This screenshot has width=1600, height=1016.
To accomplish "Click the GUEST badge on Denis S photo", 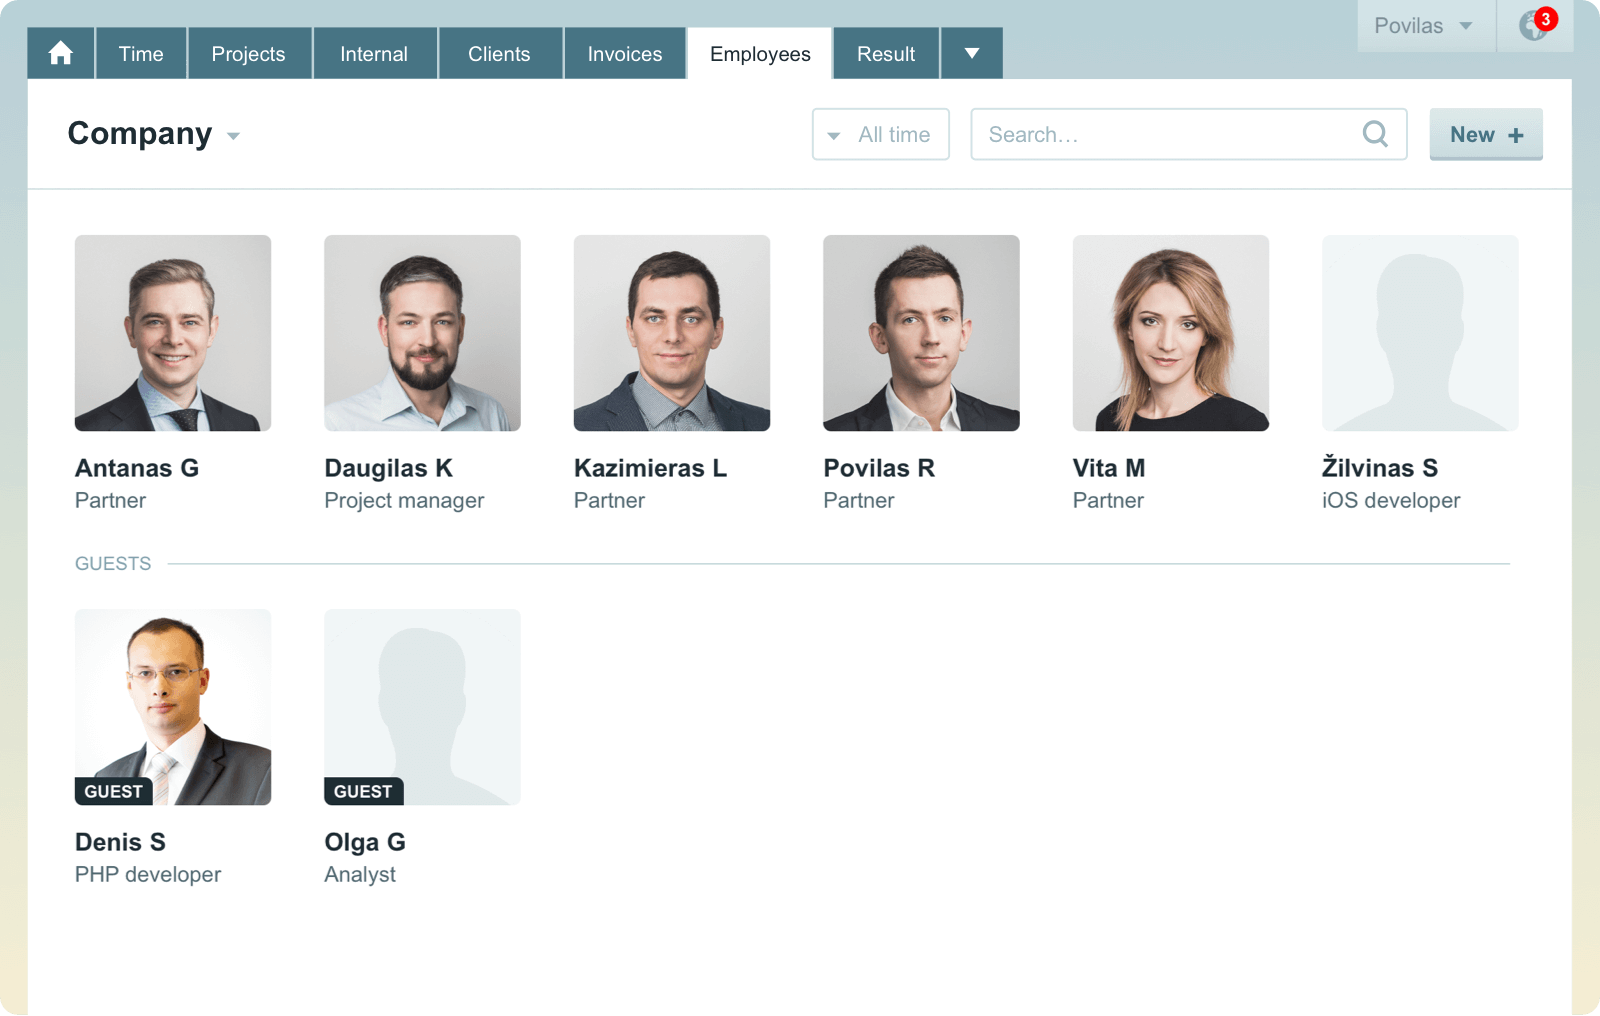I will click(x=113, y=791).
